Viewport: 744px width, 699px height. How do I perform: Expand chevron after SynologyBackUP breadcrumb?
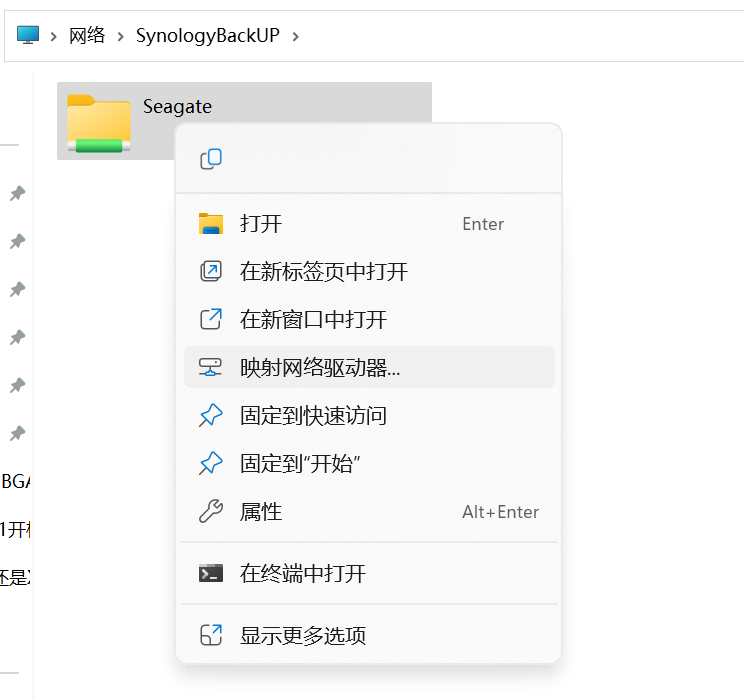[296, 37]
